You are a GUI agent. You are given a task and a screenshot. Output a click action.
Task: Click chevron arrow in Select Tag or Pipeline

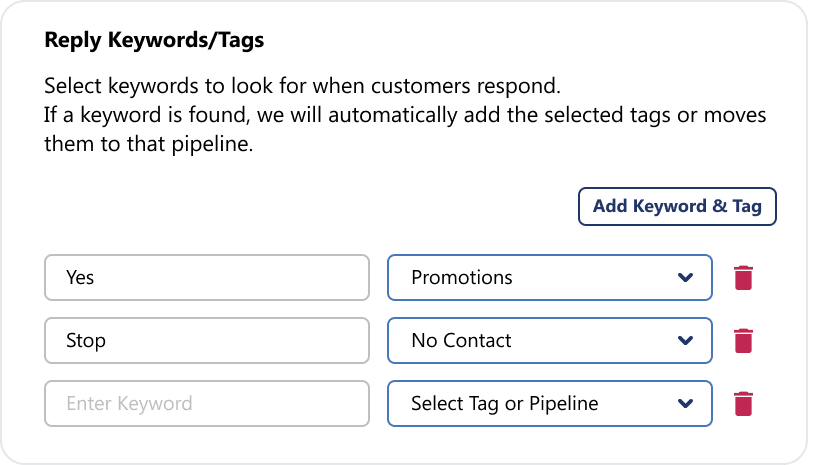[685, 404]
